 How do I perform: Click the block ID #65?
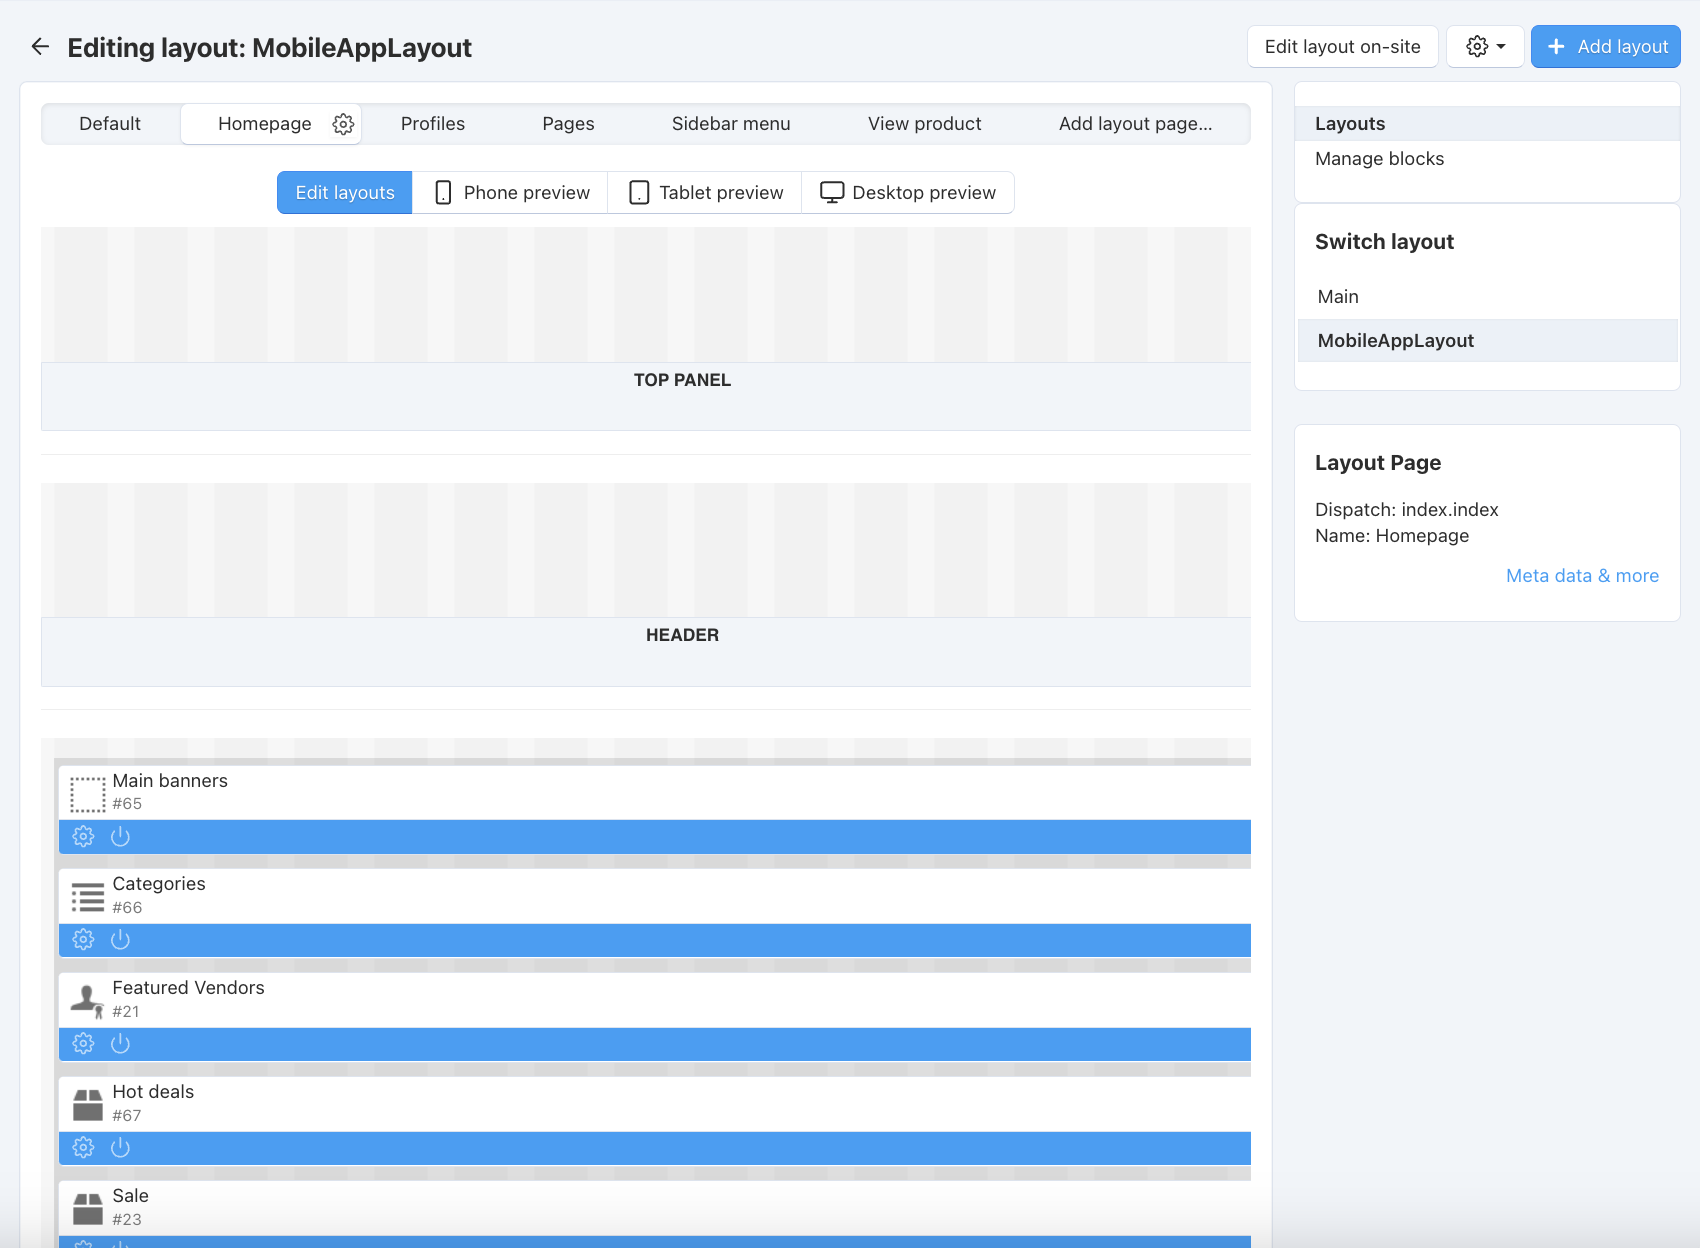(127, 804)
